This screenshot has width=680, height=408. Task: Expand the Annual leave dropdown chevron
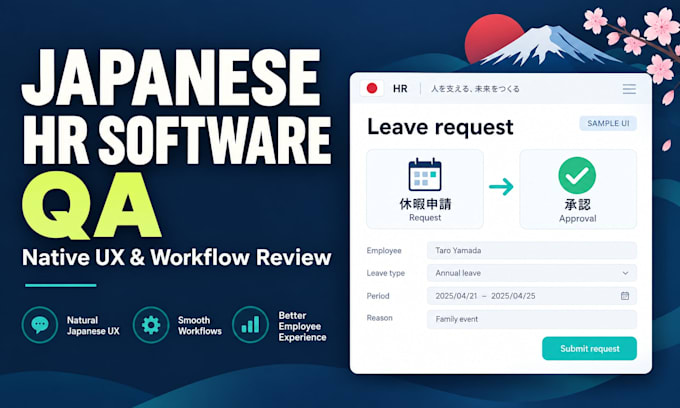tap(625, 273)
